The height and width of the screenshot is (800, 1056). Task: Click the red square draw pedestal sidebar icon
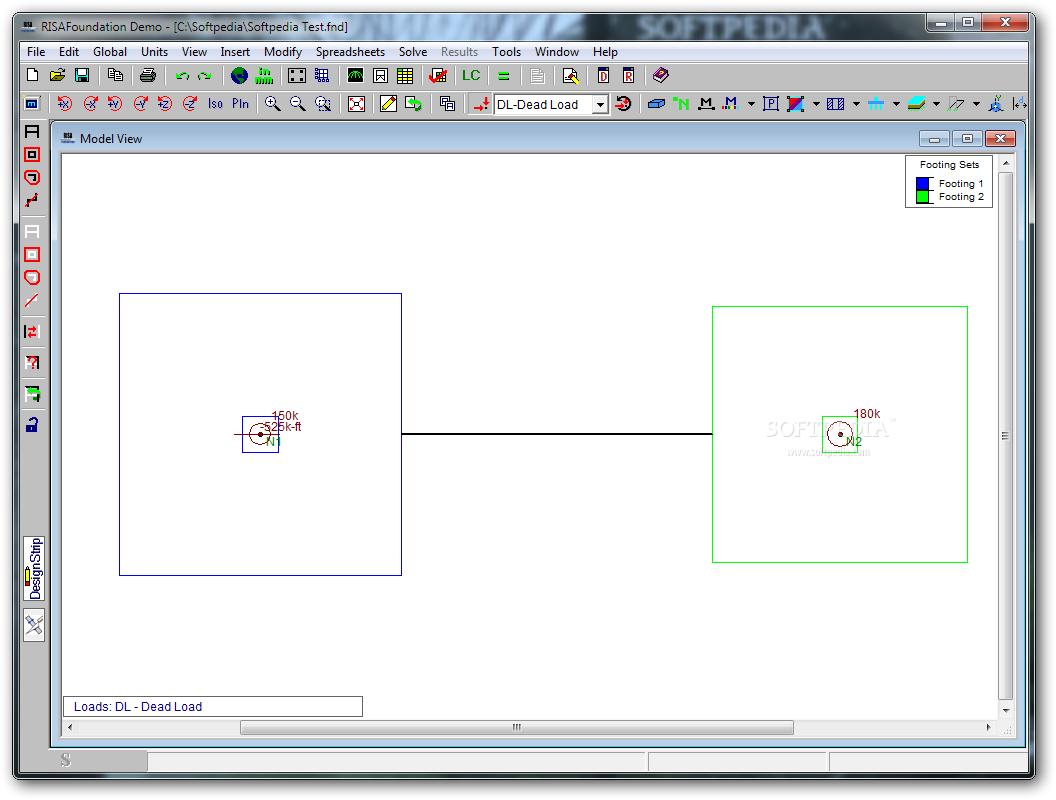click(32, 154)
